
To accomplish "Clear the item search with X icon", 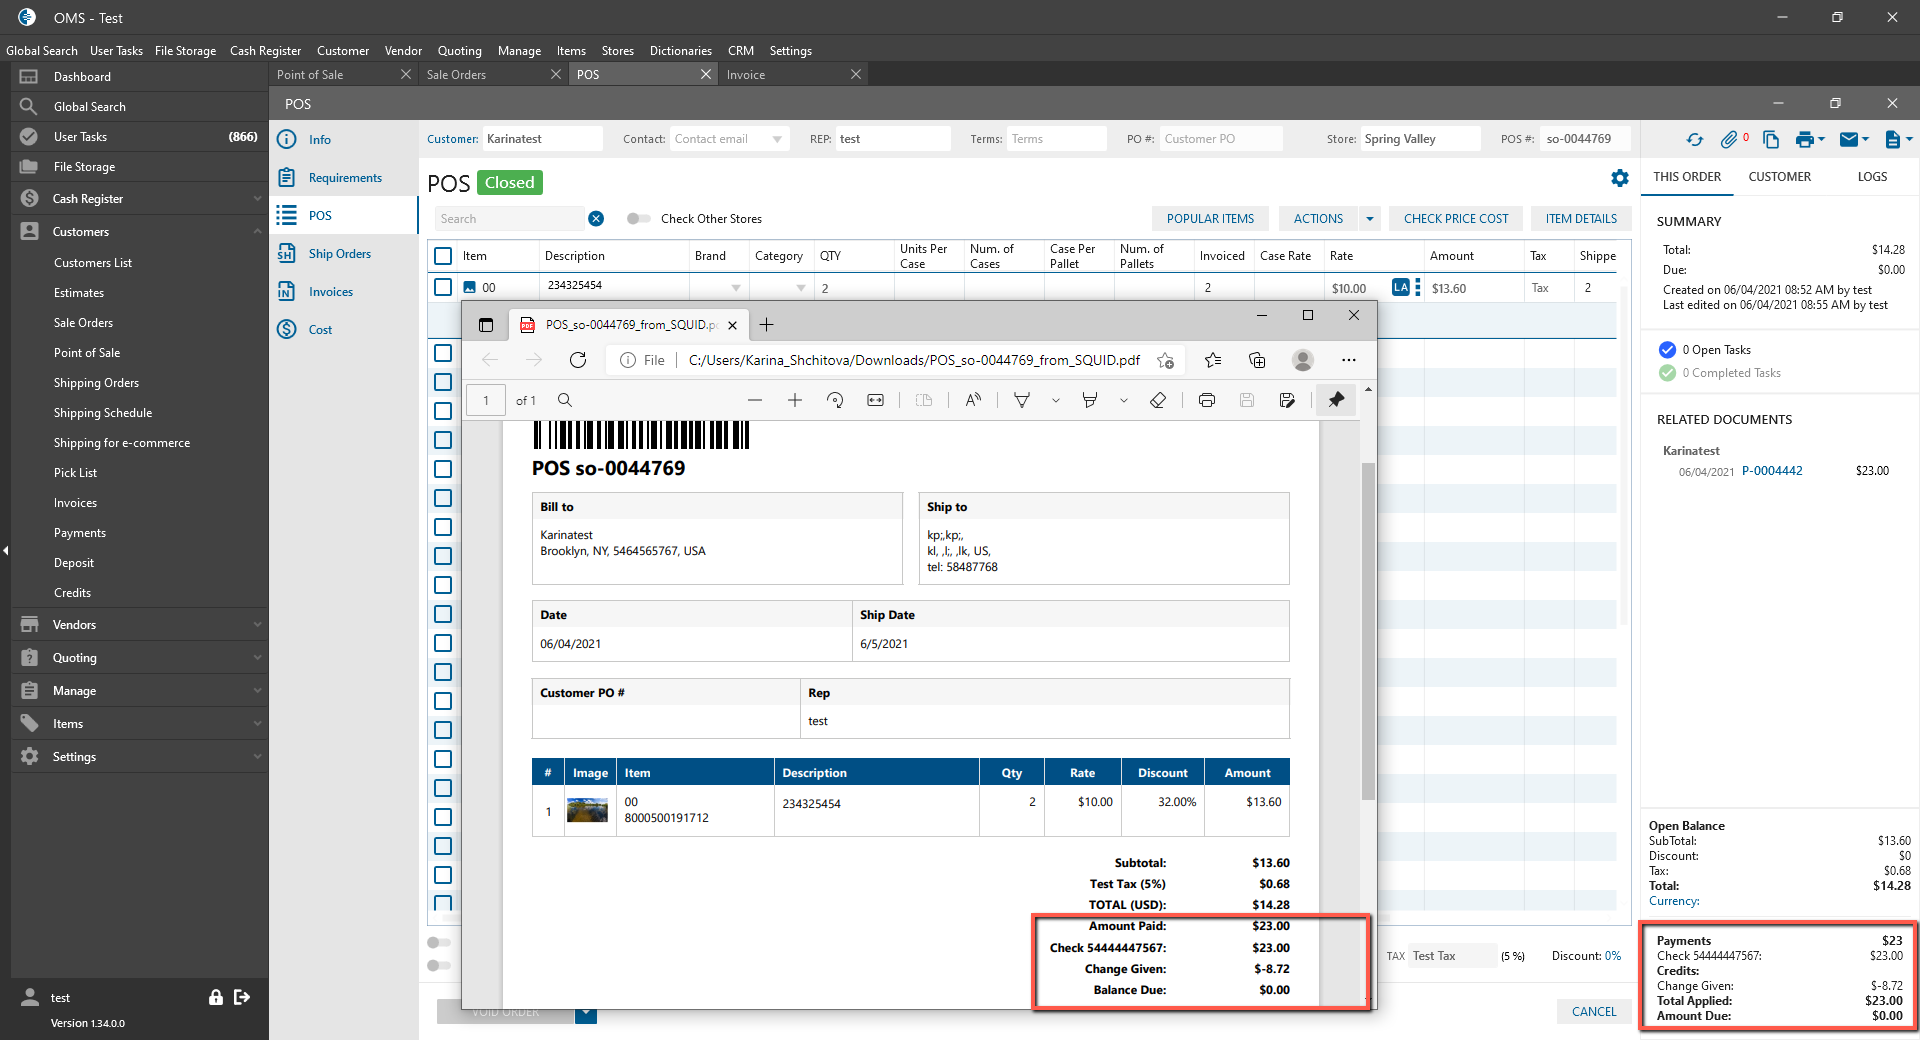I will [x=596, y=219].
